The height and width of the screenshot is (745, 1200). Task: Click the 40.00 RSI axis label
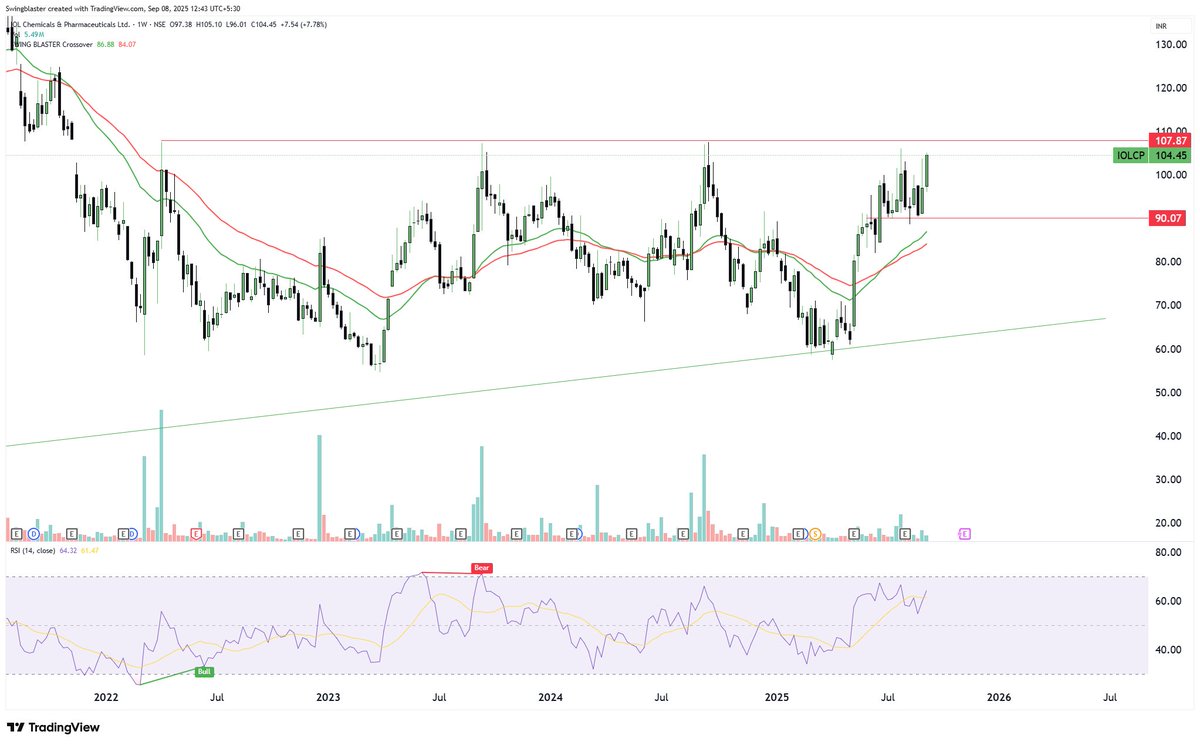pos(1169,649)
